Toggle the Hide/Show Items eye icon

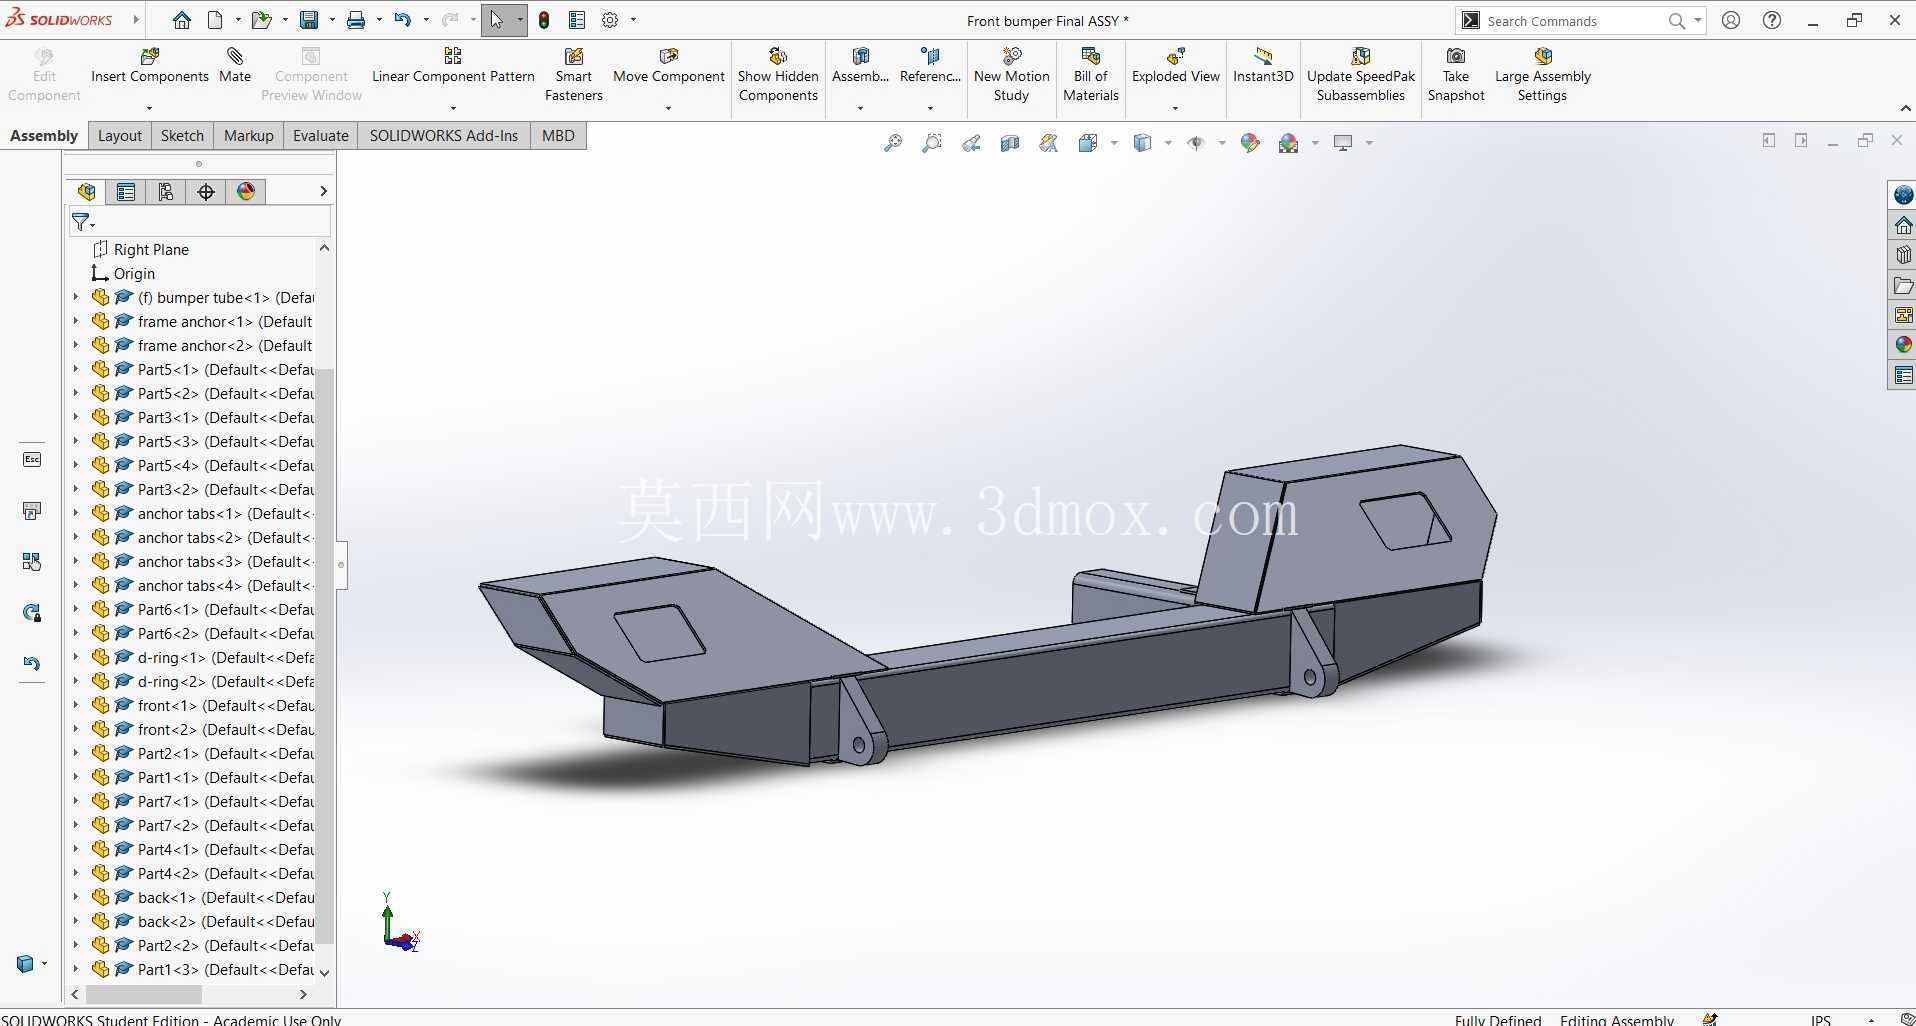pos(1196,143)
